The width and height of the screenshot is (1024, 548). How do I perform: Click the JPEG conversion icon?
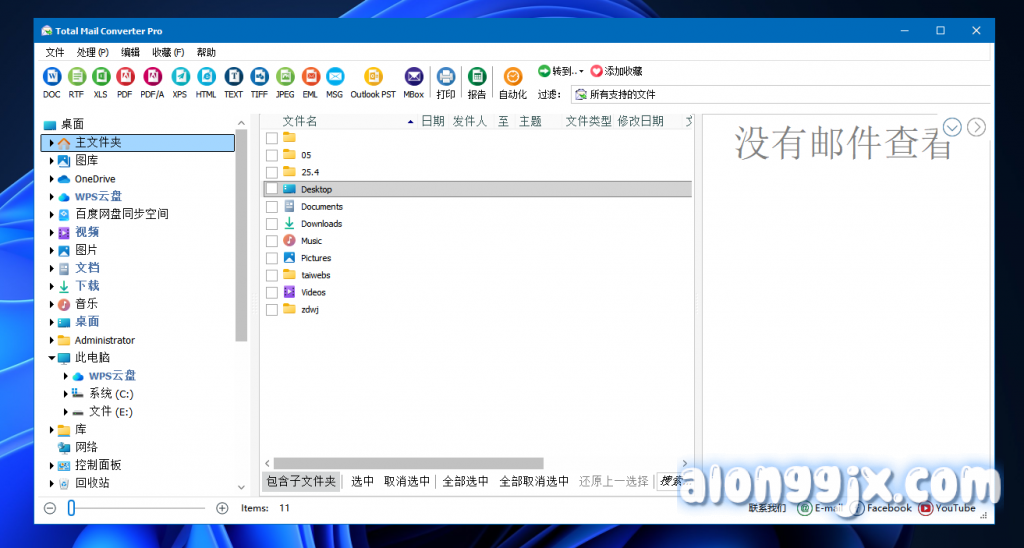(x=285, y=77)
